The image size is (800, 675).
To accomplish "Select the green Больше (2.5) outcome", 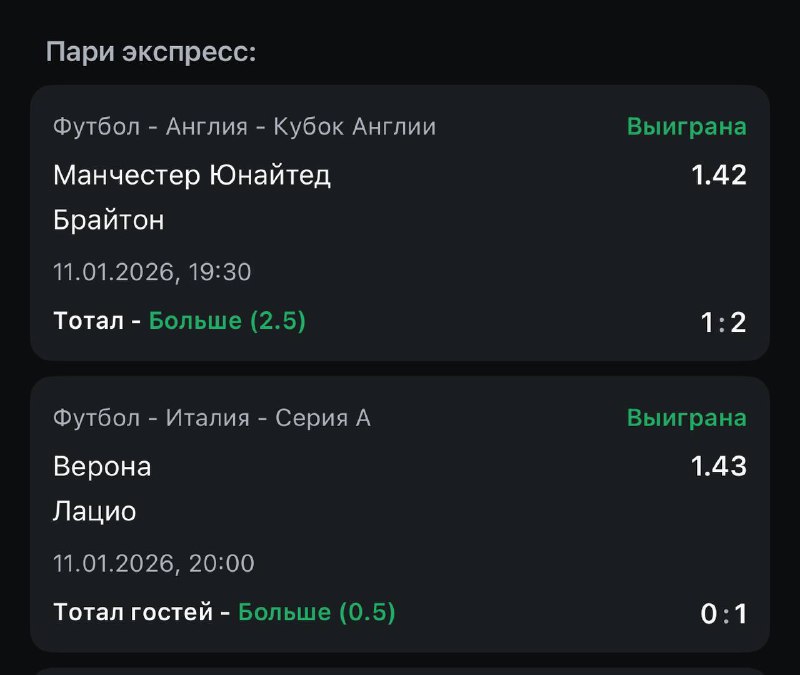I will 227,321.
